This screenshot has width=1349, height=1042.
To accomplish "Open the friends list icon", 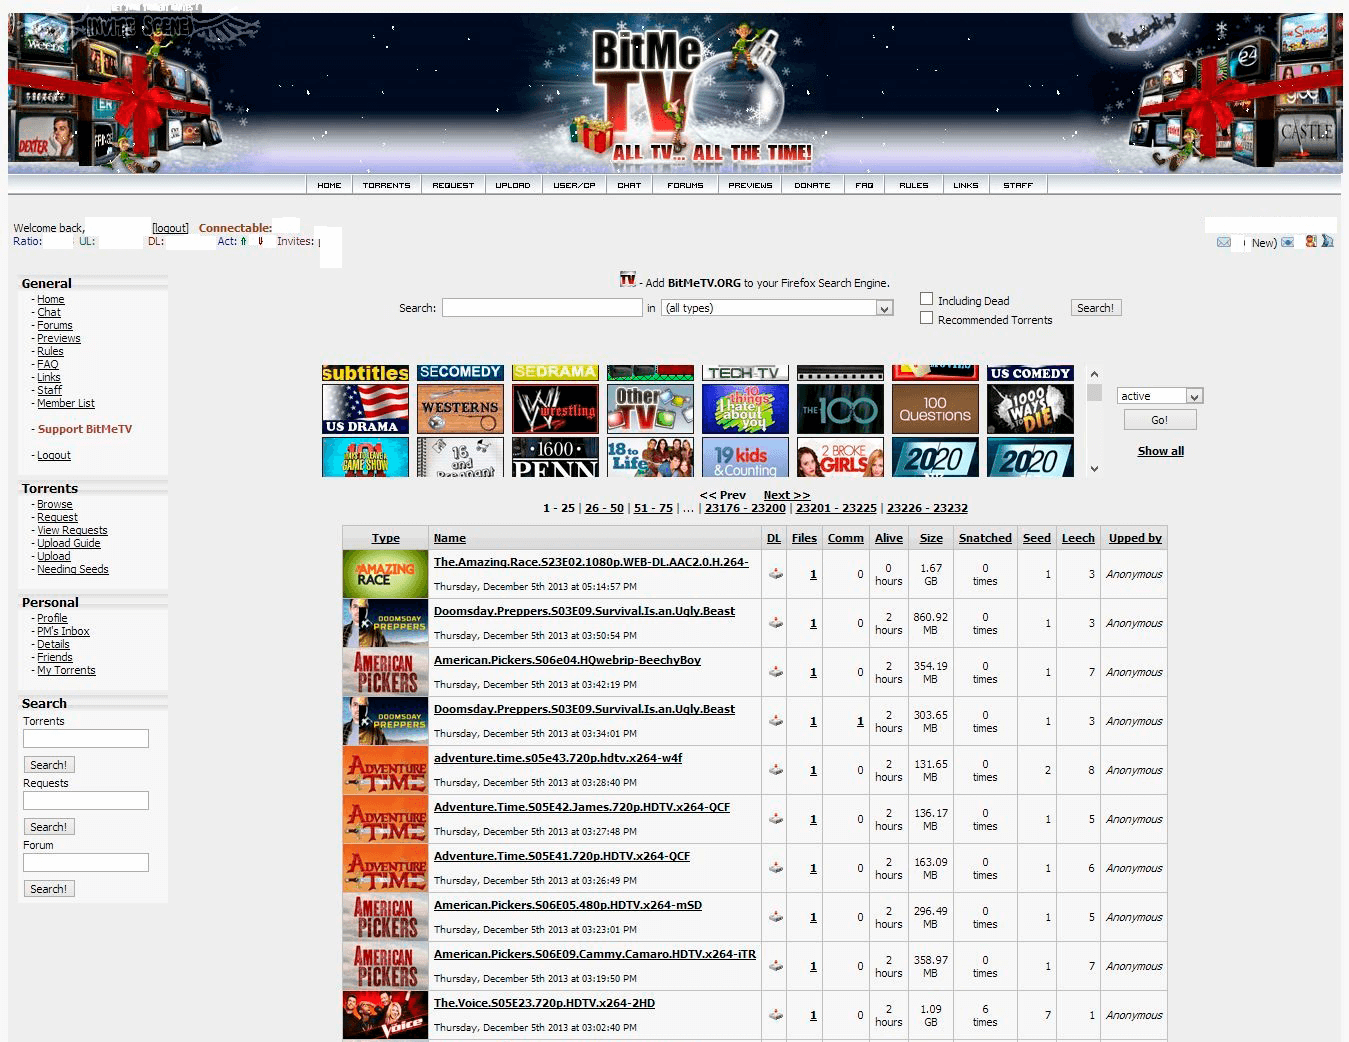I will click(x=1311, y=241).
